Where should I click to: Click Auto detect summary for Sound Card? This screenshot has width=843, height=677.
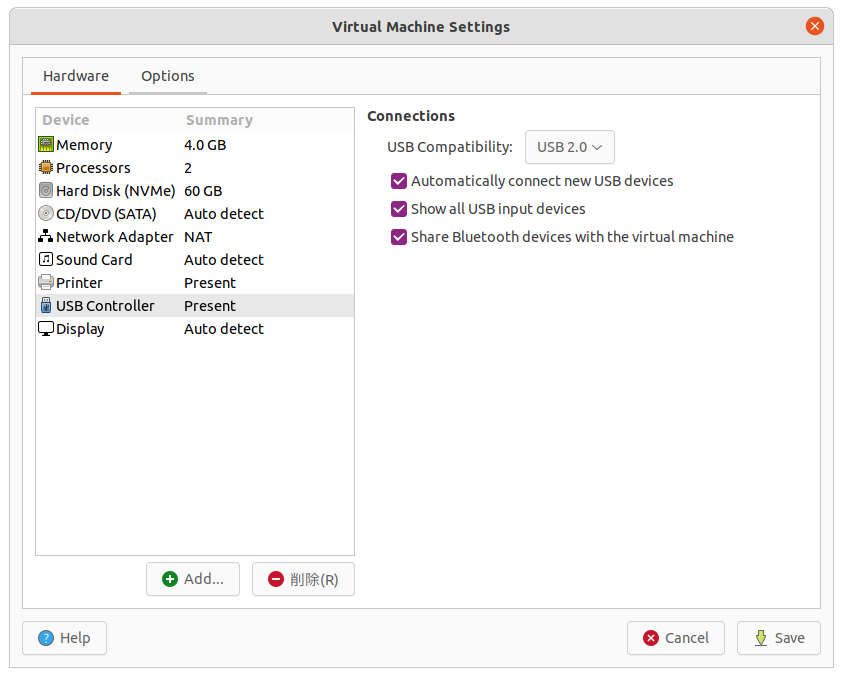pos(224,260)
